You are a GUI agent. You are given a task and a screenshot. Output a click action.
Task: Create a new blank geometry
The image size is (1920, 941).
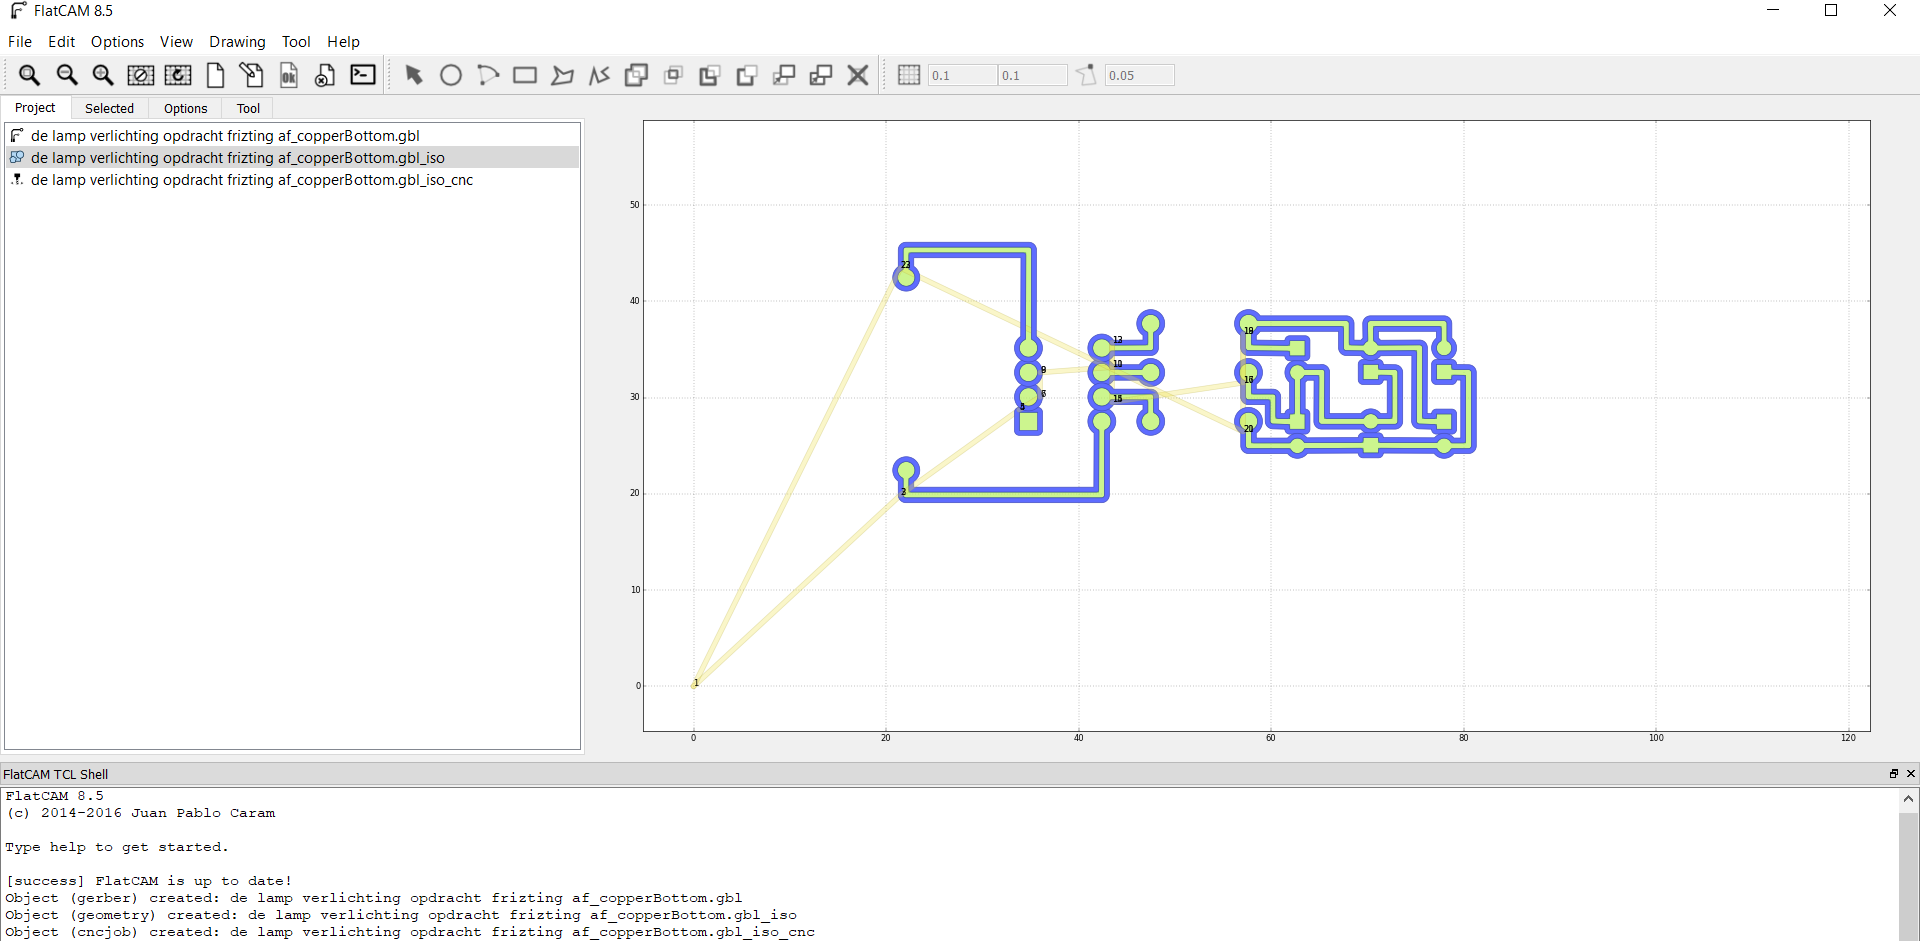tap(215, 75)
